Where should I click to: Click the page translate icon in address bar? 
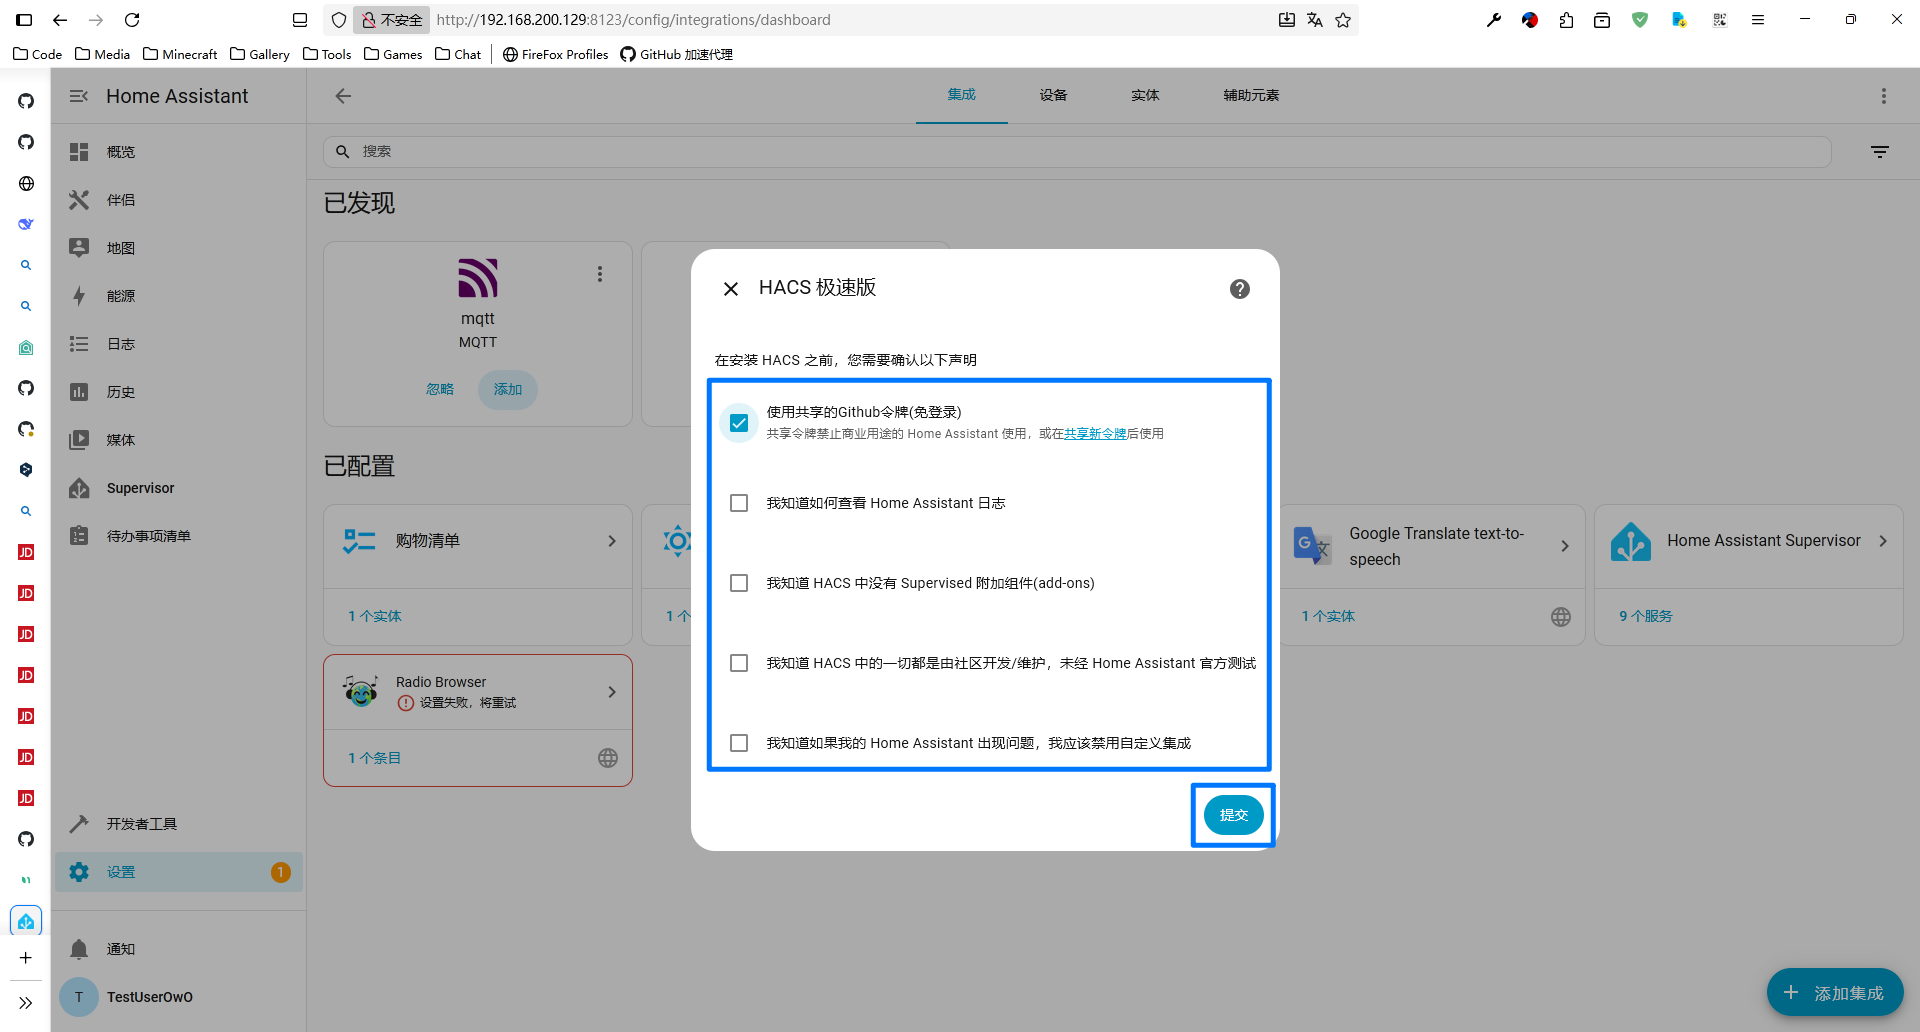click(1315, 20)
